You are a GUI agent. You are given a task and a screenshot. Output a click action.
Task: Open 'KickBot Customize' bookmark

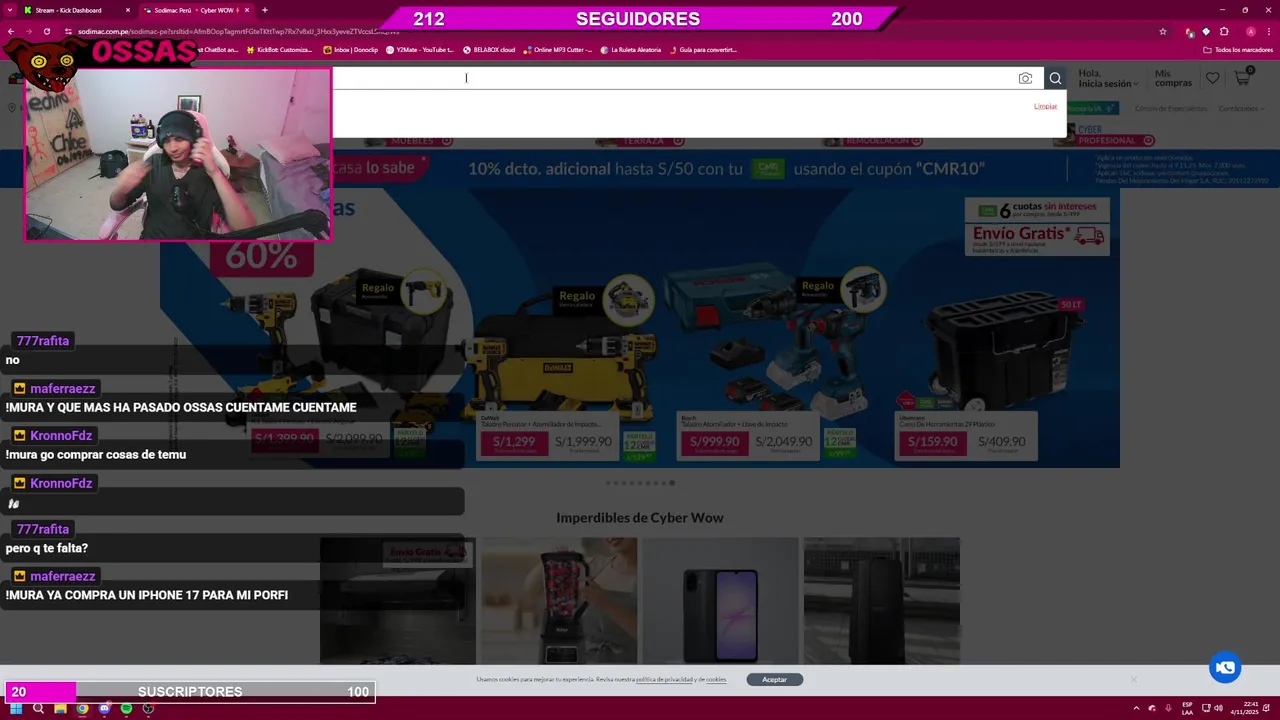pyautogui.click(x=278, y=49)
